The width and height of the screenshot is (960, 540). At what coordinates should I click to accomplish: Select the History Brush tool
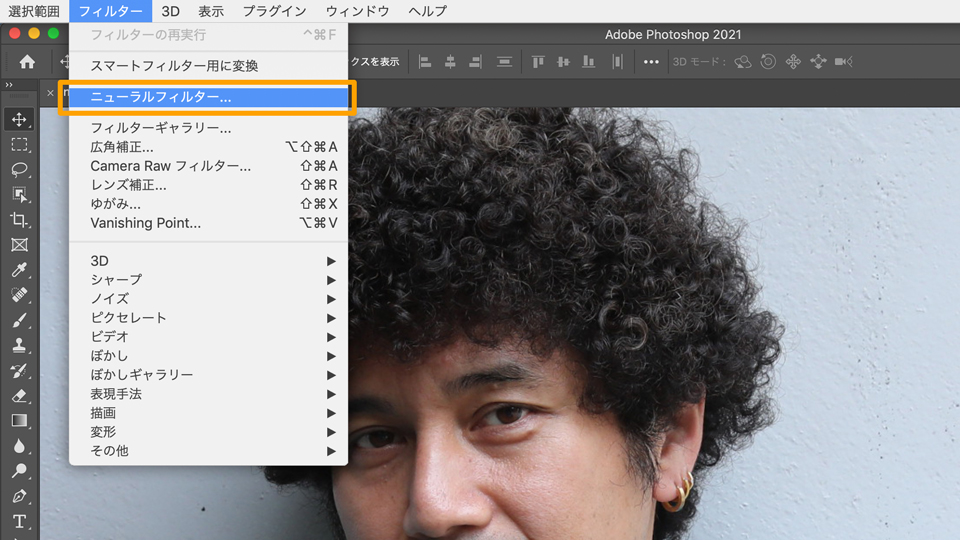(19, 370)
